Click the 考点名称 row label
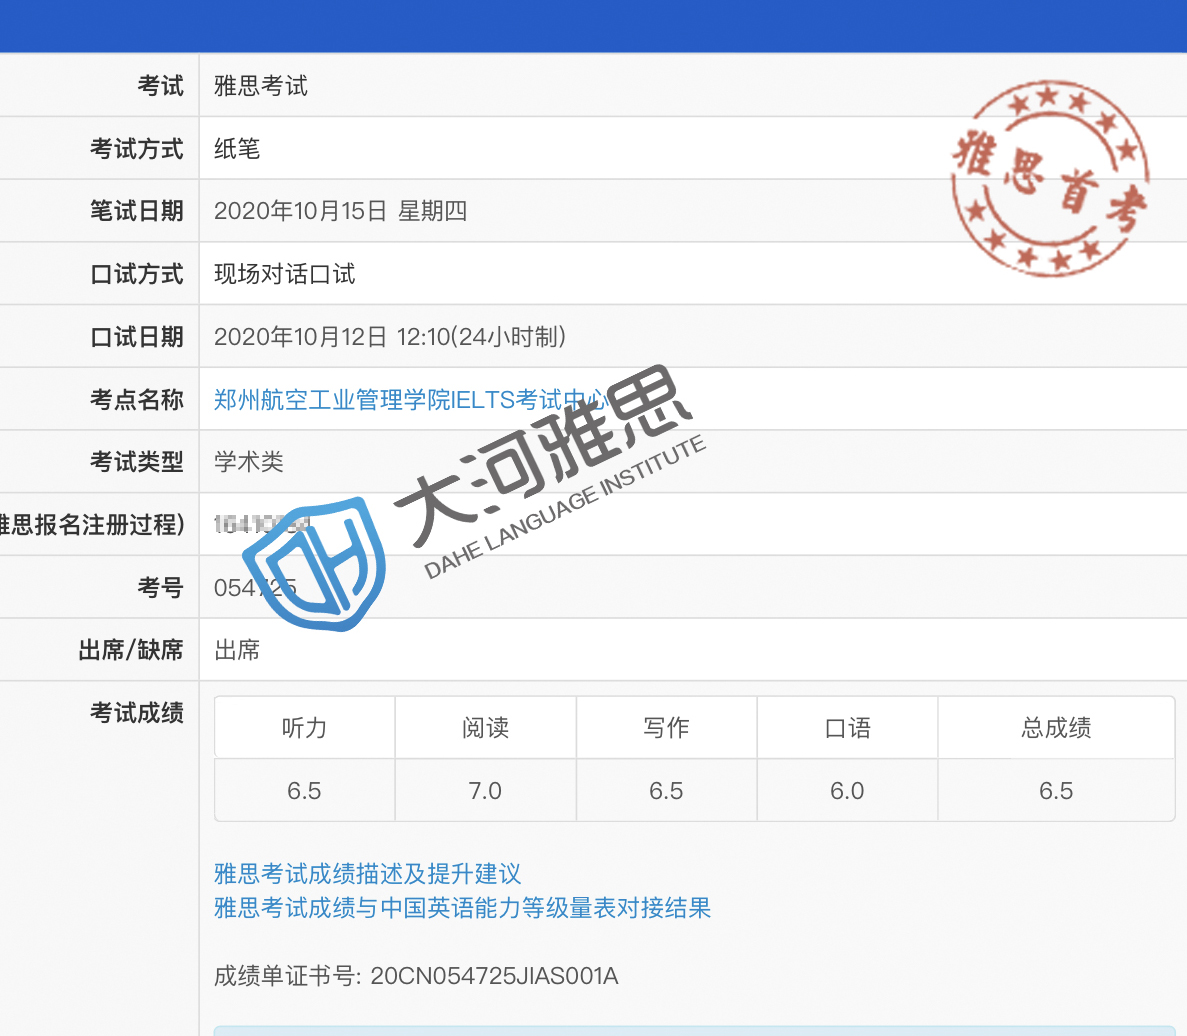 (137, 399)
